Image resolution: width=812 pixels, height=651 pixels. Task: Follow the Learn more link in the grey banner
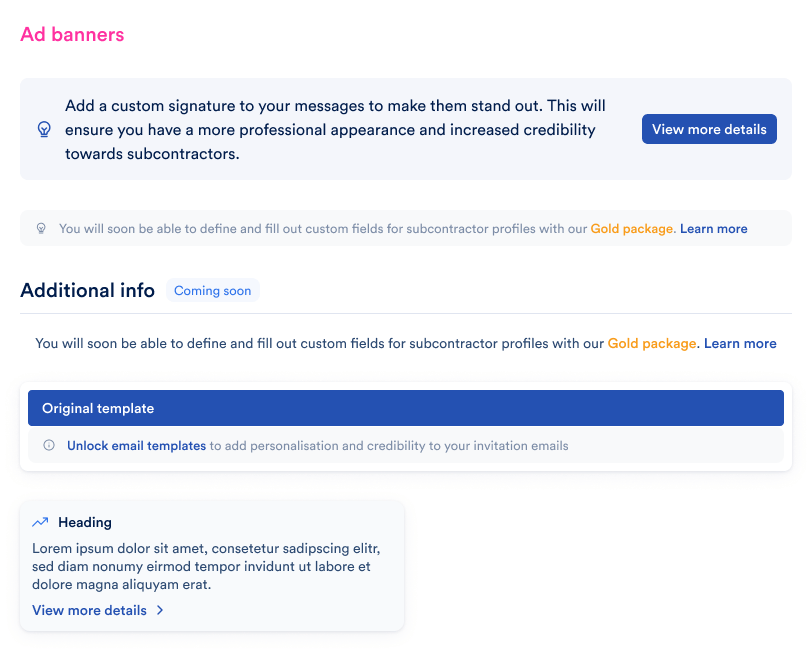coord(713,229)
